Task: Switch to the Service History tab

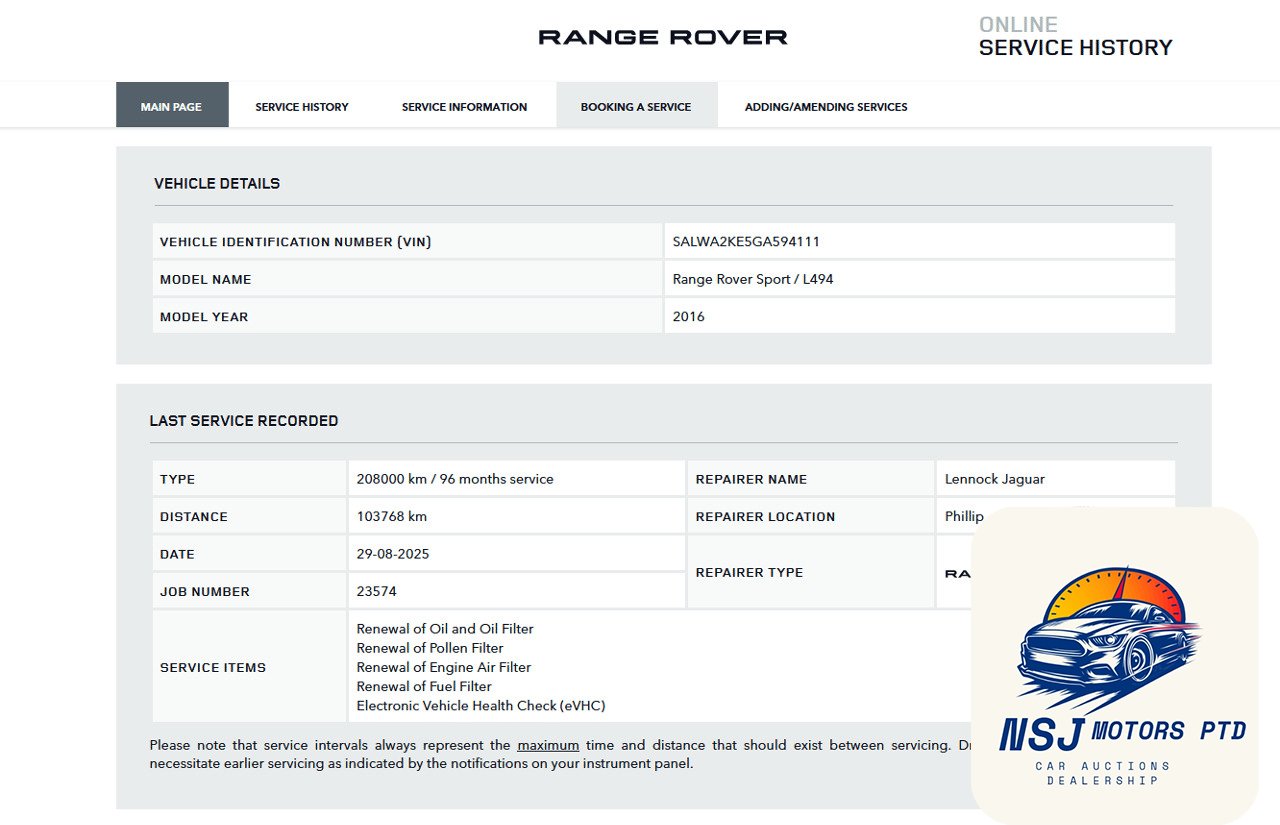Action: click(x=302, y=106)
